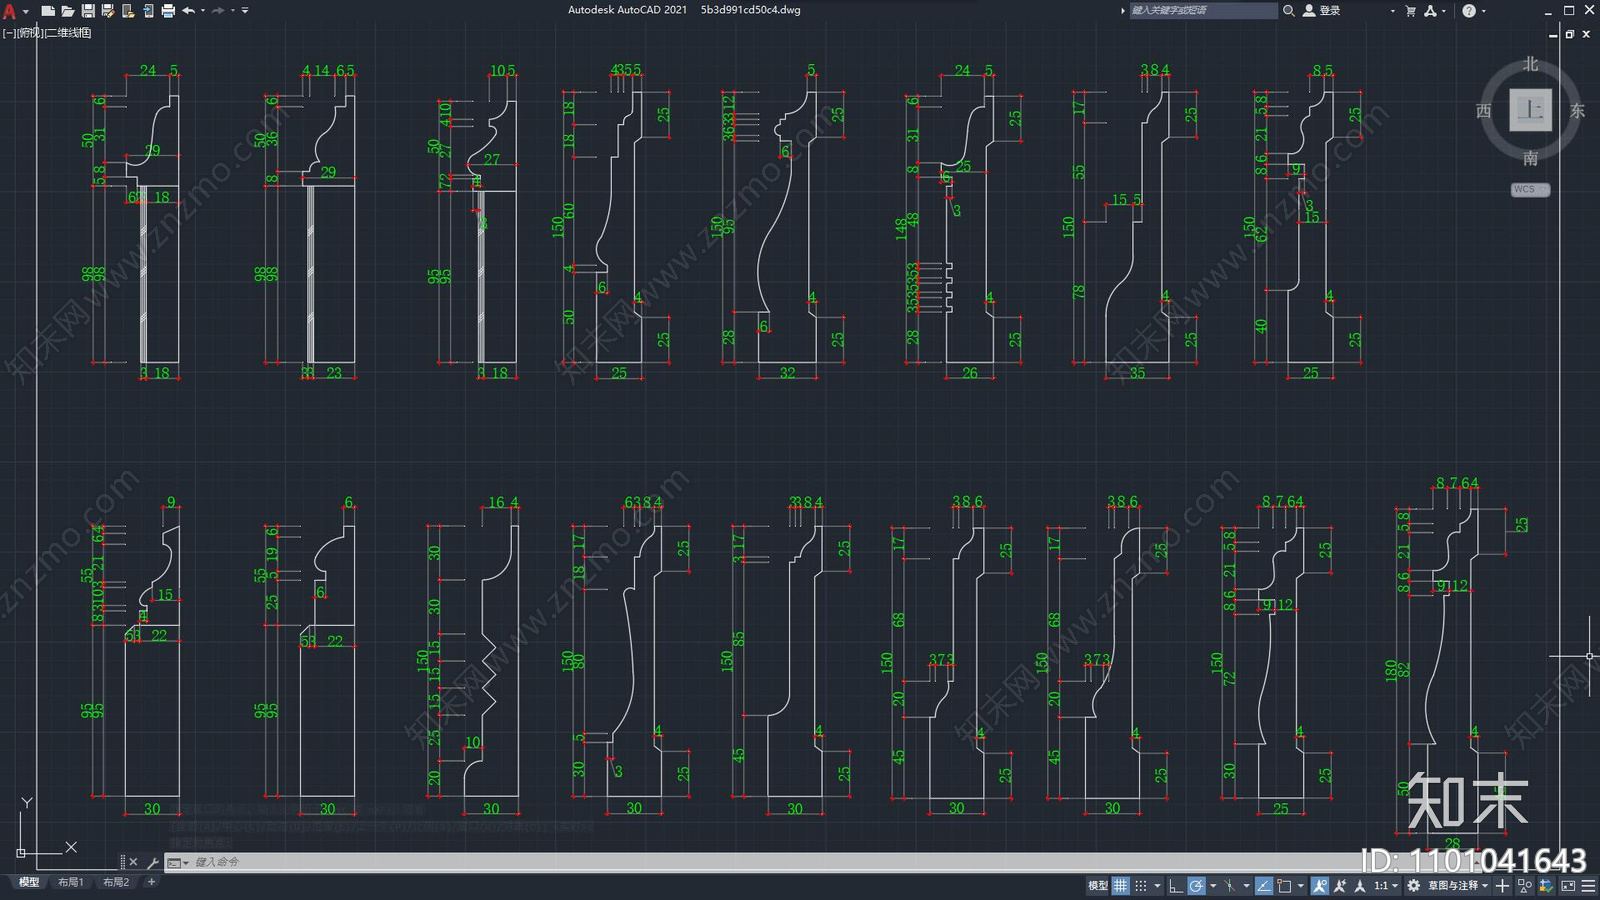The height and width of the screenshot is (900, 1600).
Task: Switch to the 模型 tab
Action: pos(29,882)
